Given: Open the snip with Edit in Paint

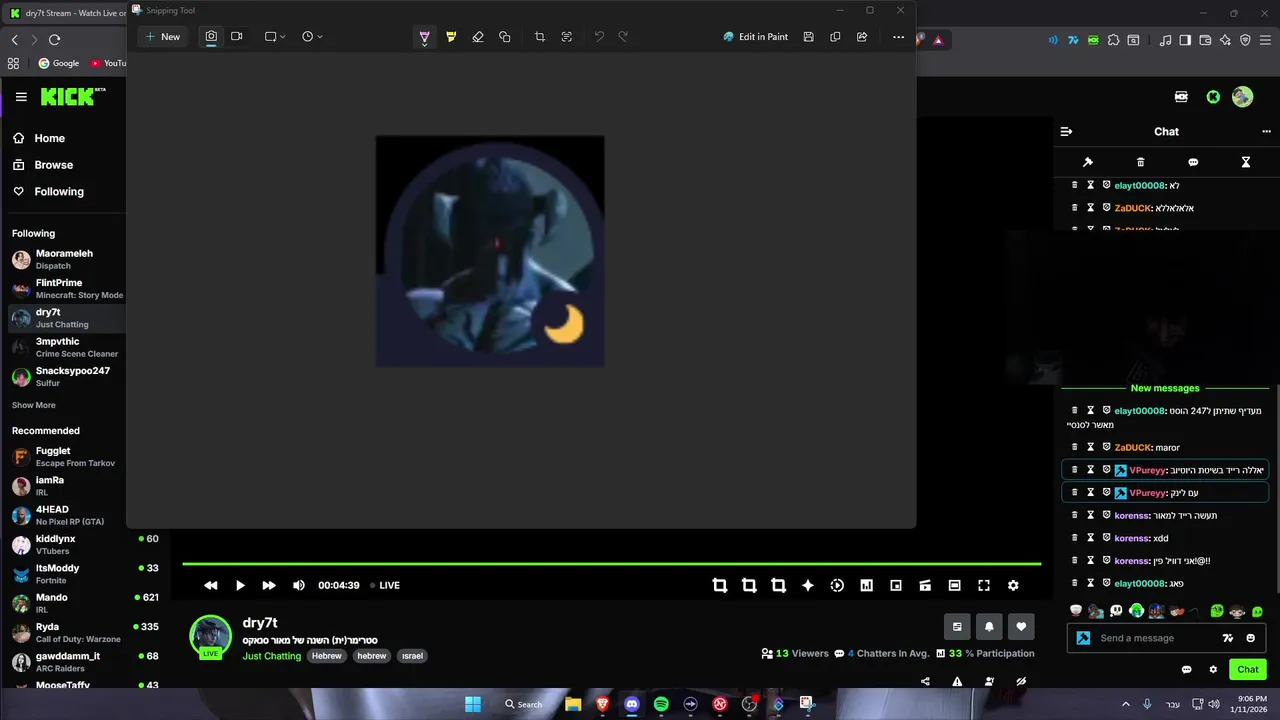Looking at the screenshot, I should pyautogui.click(x=755, y=37).
